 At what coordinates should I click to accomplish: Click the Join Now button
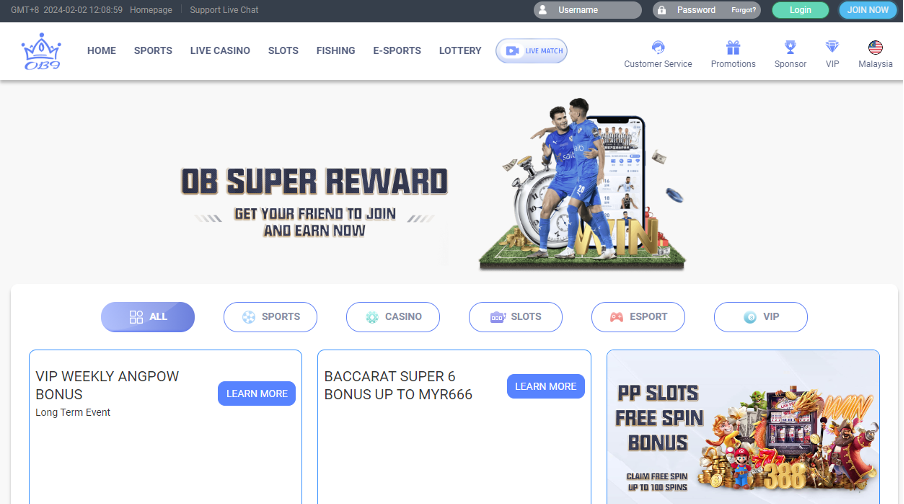868,10
